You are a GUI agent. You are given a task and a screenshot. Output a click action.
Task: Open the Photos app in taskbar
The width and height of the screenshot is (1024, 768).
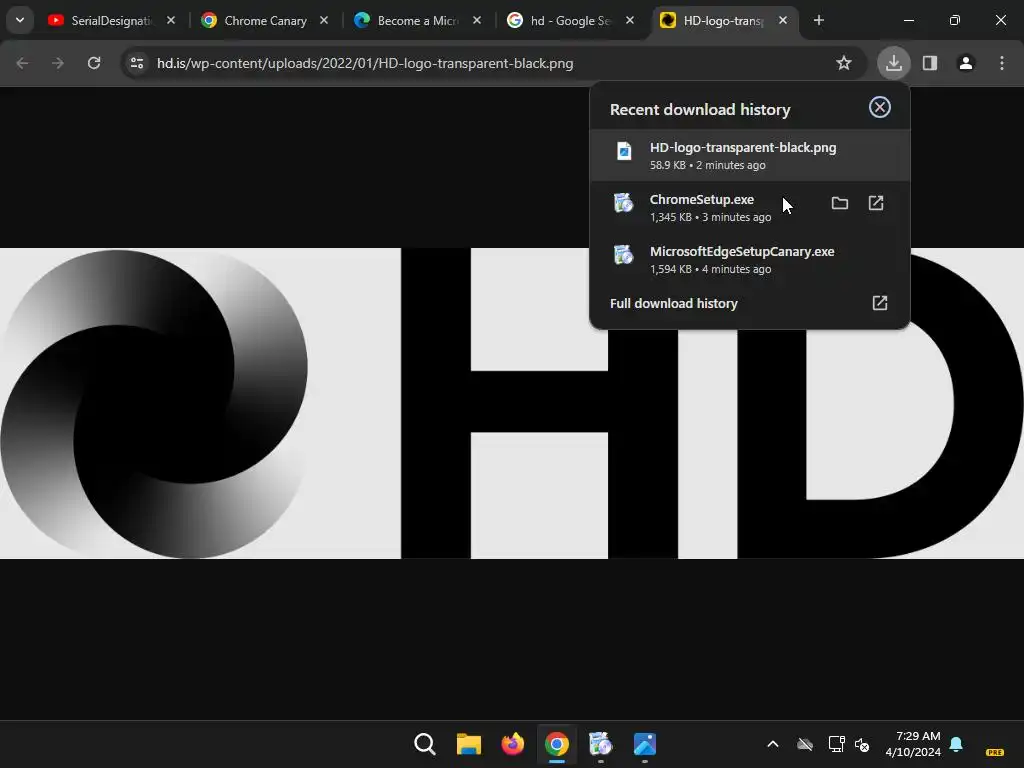pyautogui.click(x=645, y=744)
